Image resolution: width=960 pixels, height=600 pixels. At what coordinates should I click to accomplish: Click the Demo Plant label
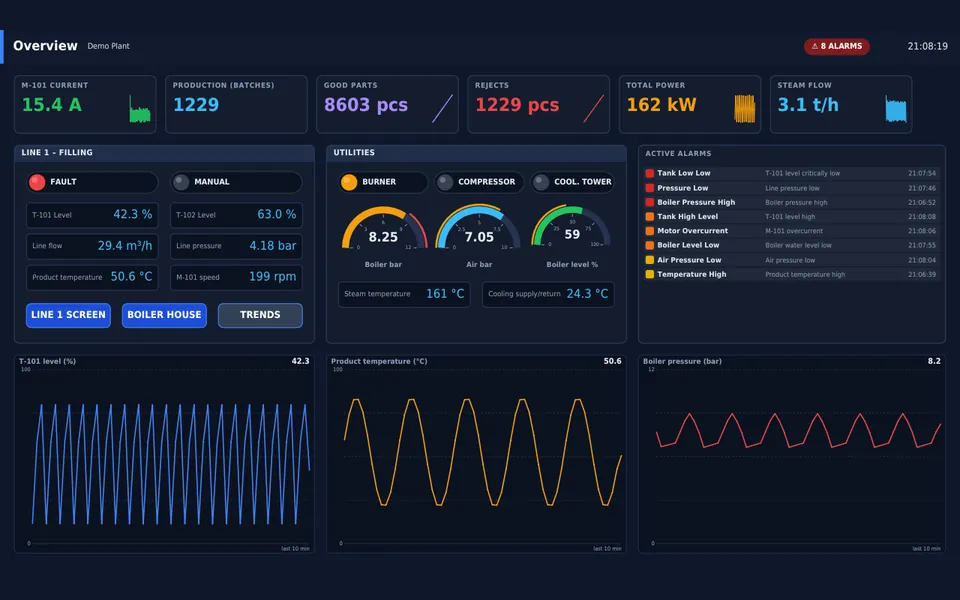coord(108,46)
